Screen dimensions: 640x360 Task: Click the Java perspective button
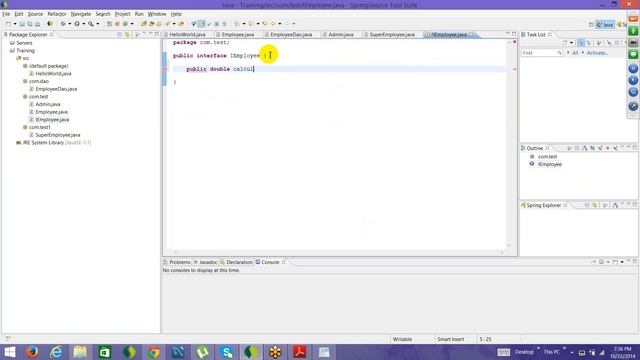pyautogui.click(x=605, y=24)
